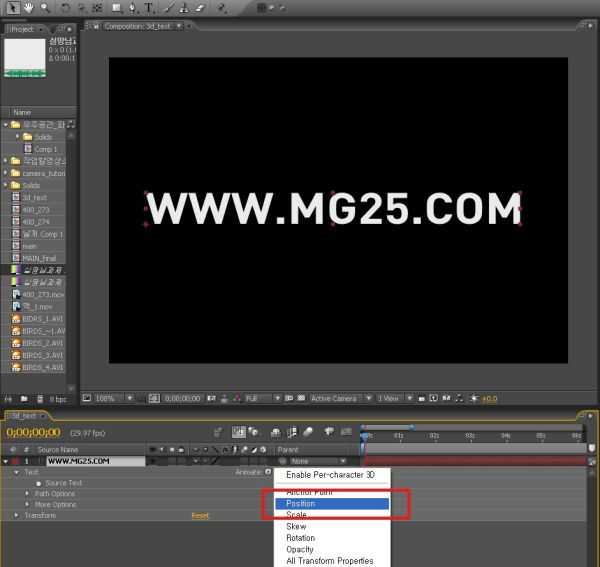Toggle the composition viewer lock
This screenshot has height=567, width=600.
coord(96,26)
